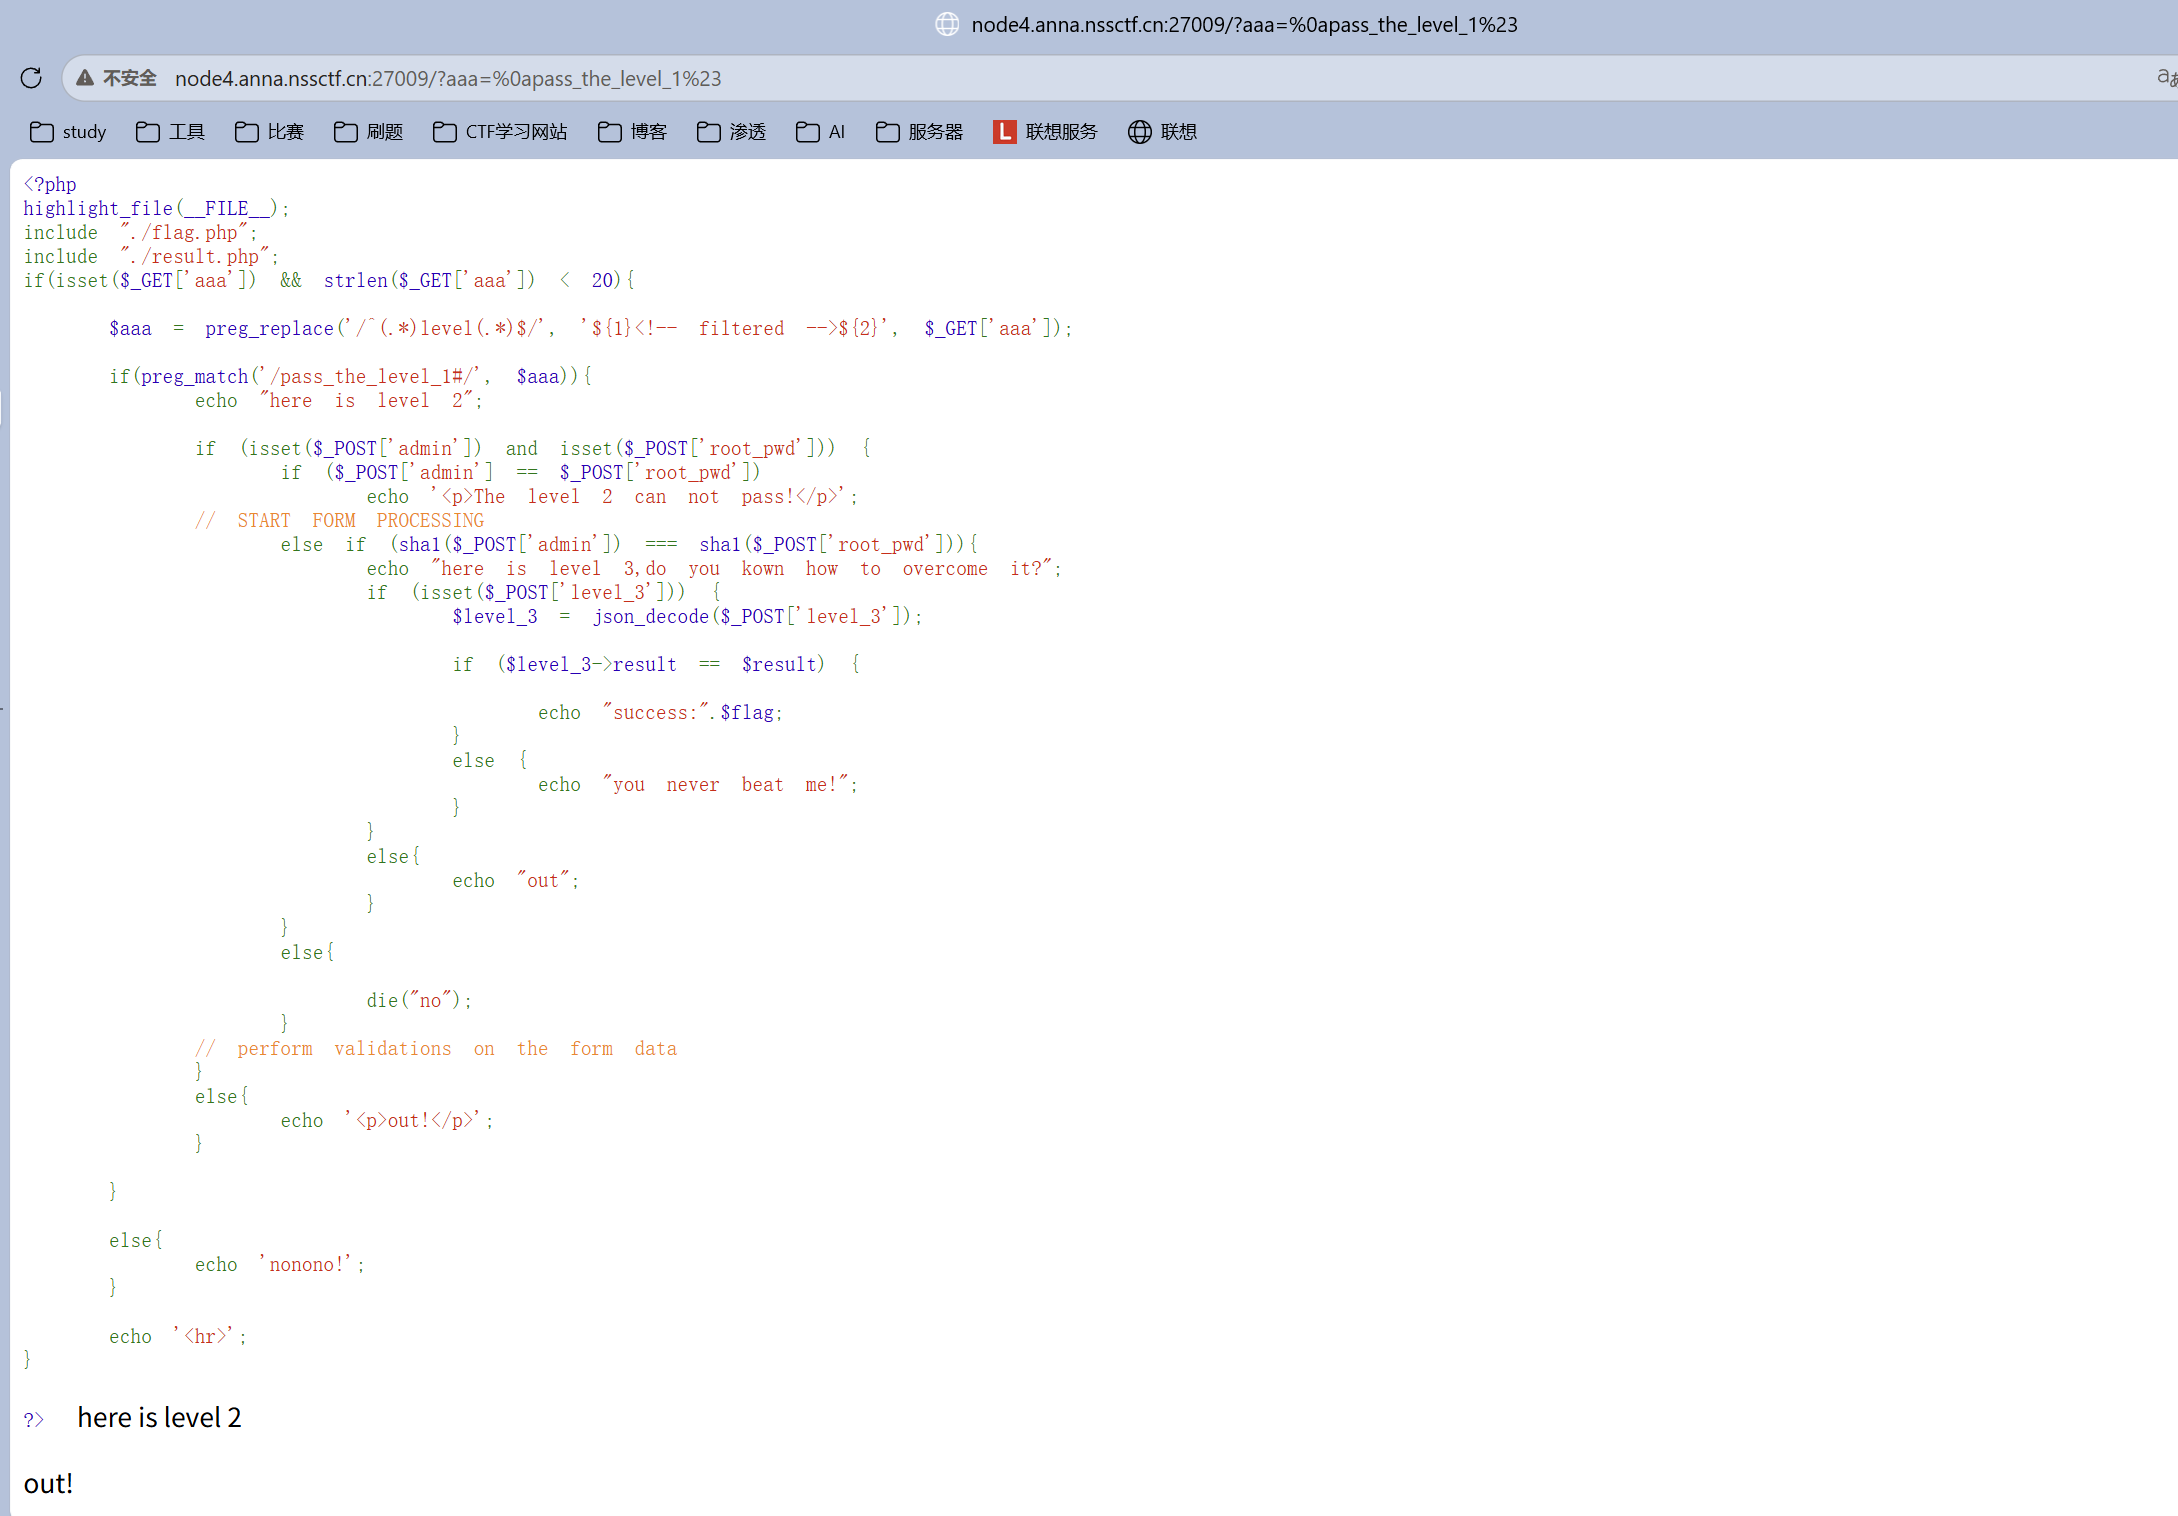Open the 渗透 bookmarks folder
Viewport: 2178px width, 1516px height.
coord(731,132)
